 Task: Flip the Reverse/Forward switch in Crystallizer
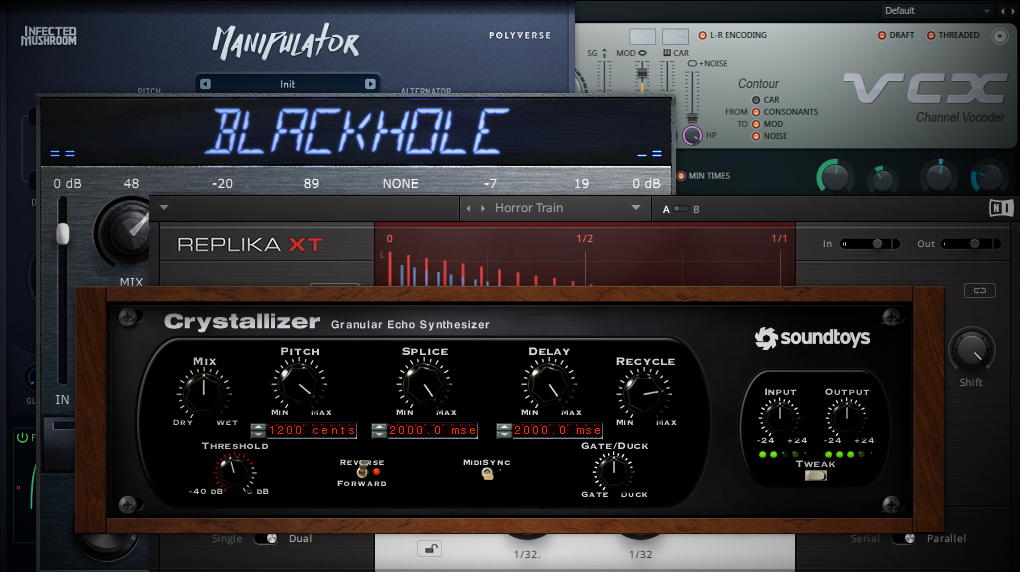tap(362, 470)
